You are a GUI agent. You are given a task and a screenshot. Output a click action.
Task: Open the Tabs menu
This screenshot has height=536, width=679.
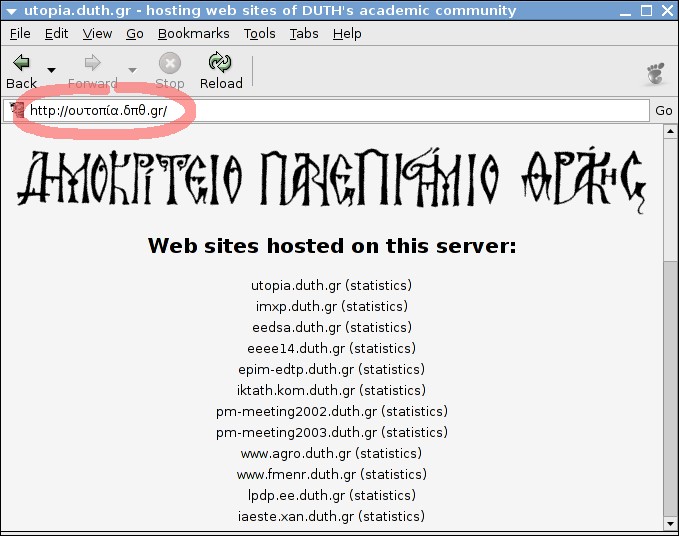[303, 33]
